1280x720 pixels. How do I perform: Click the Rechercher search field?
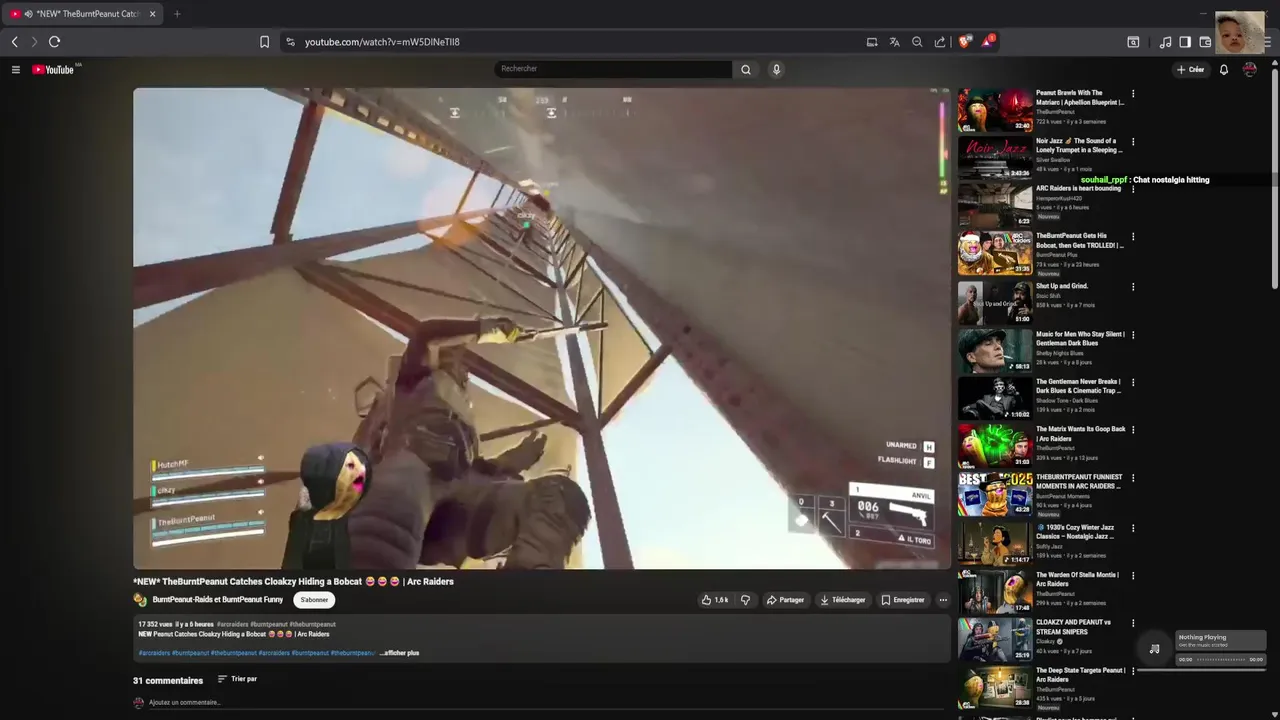(613, 69)
